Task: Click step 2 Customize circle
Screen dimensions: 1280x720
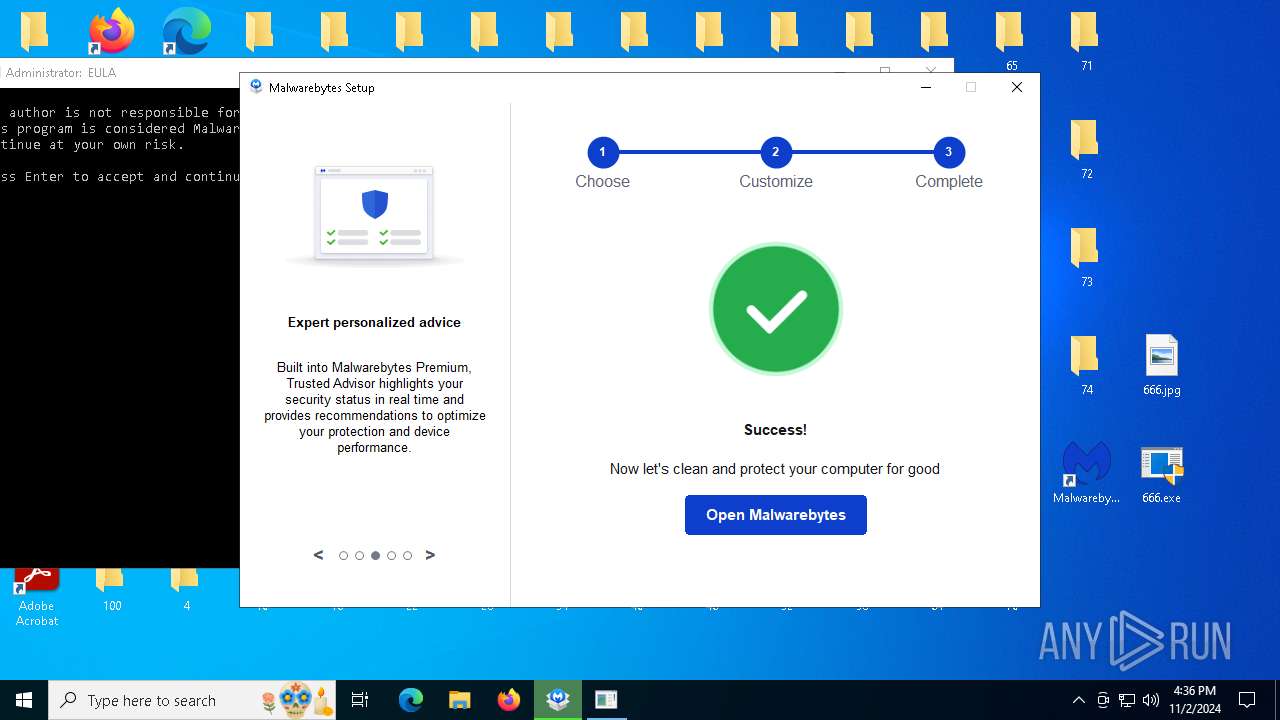Action: (775, 152)
